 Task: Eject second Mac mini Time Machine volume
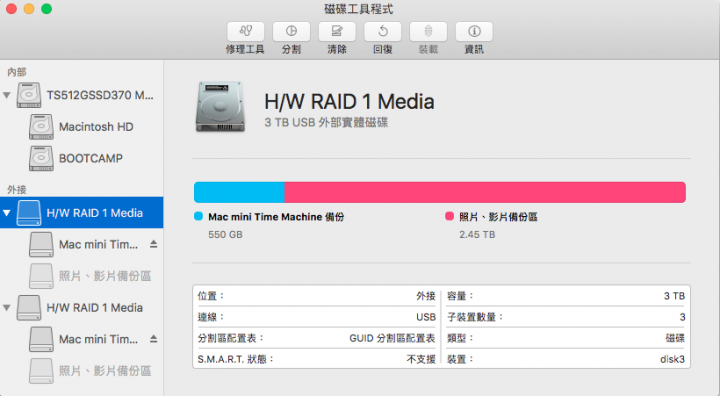click(154, 339)
